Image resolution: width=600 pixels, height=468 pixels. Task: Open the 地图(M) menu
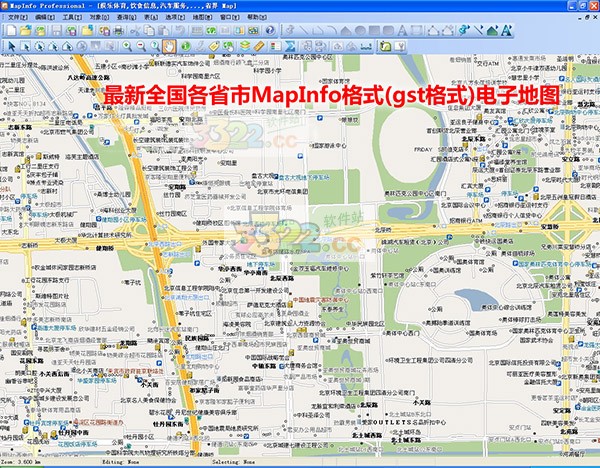coord(202,17)
